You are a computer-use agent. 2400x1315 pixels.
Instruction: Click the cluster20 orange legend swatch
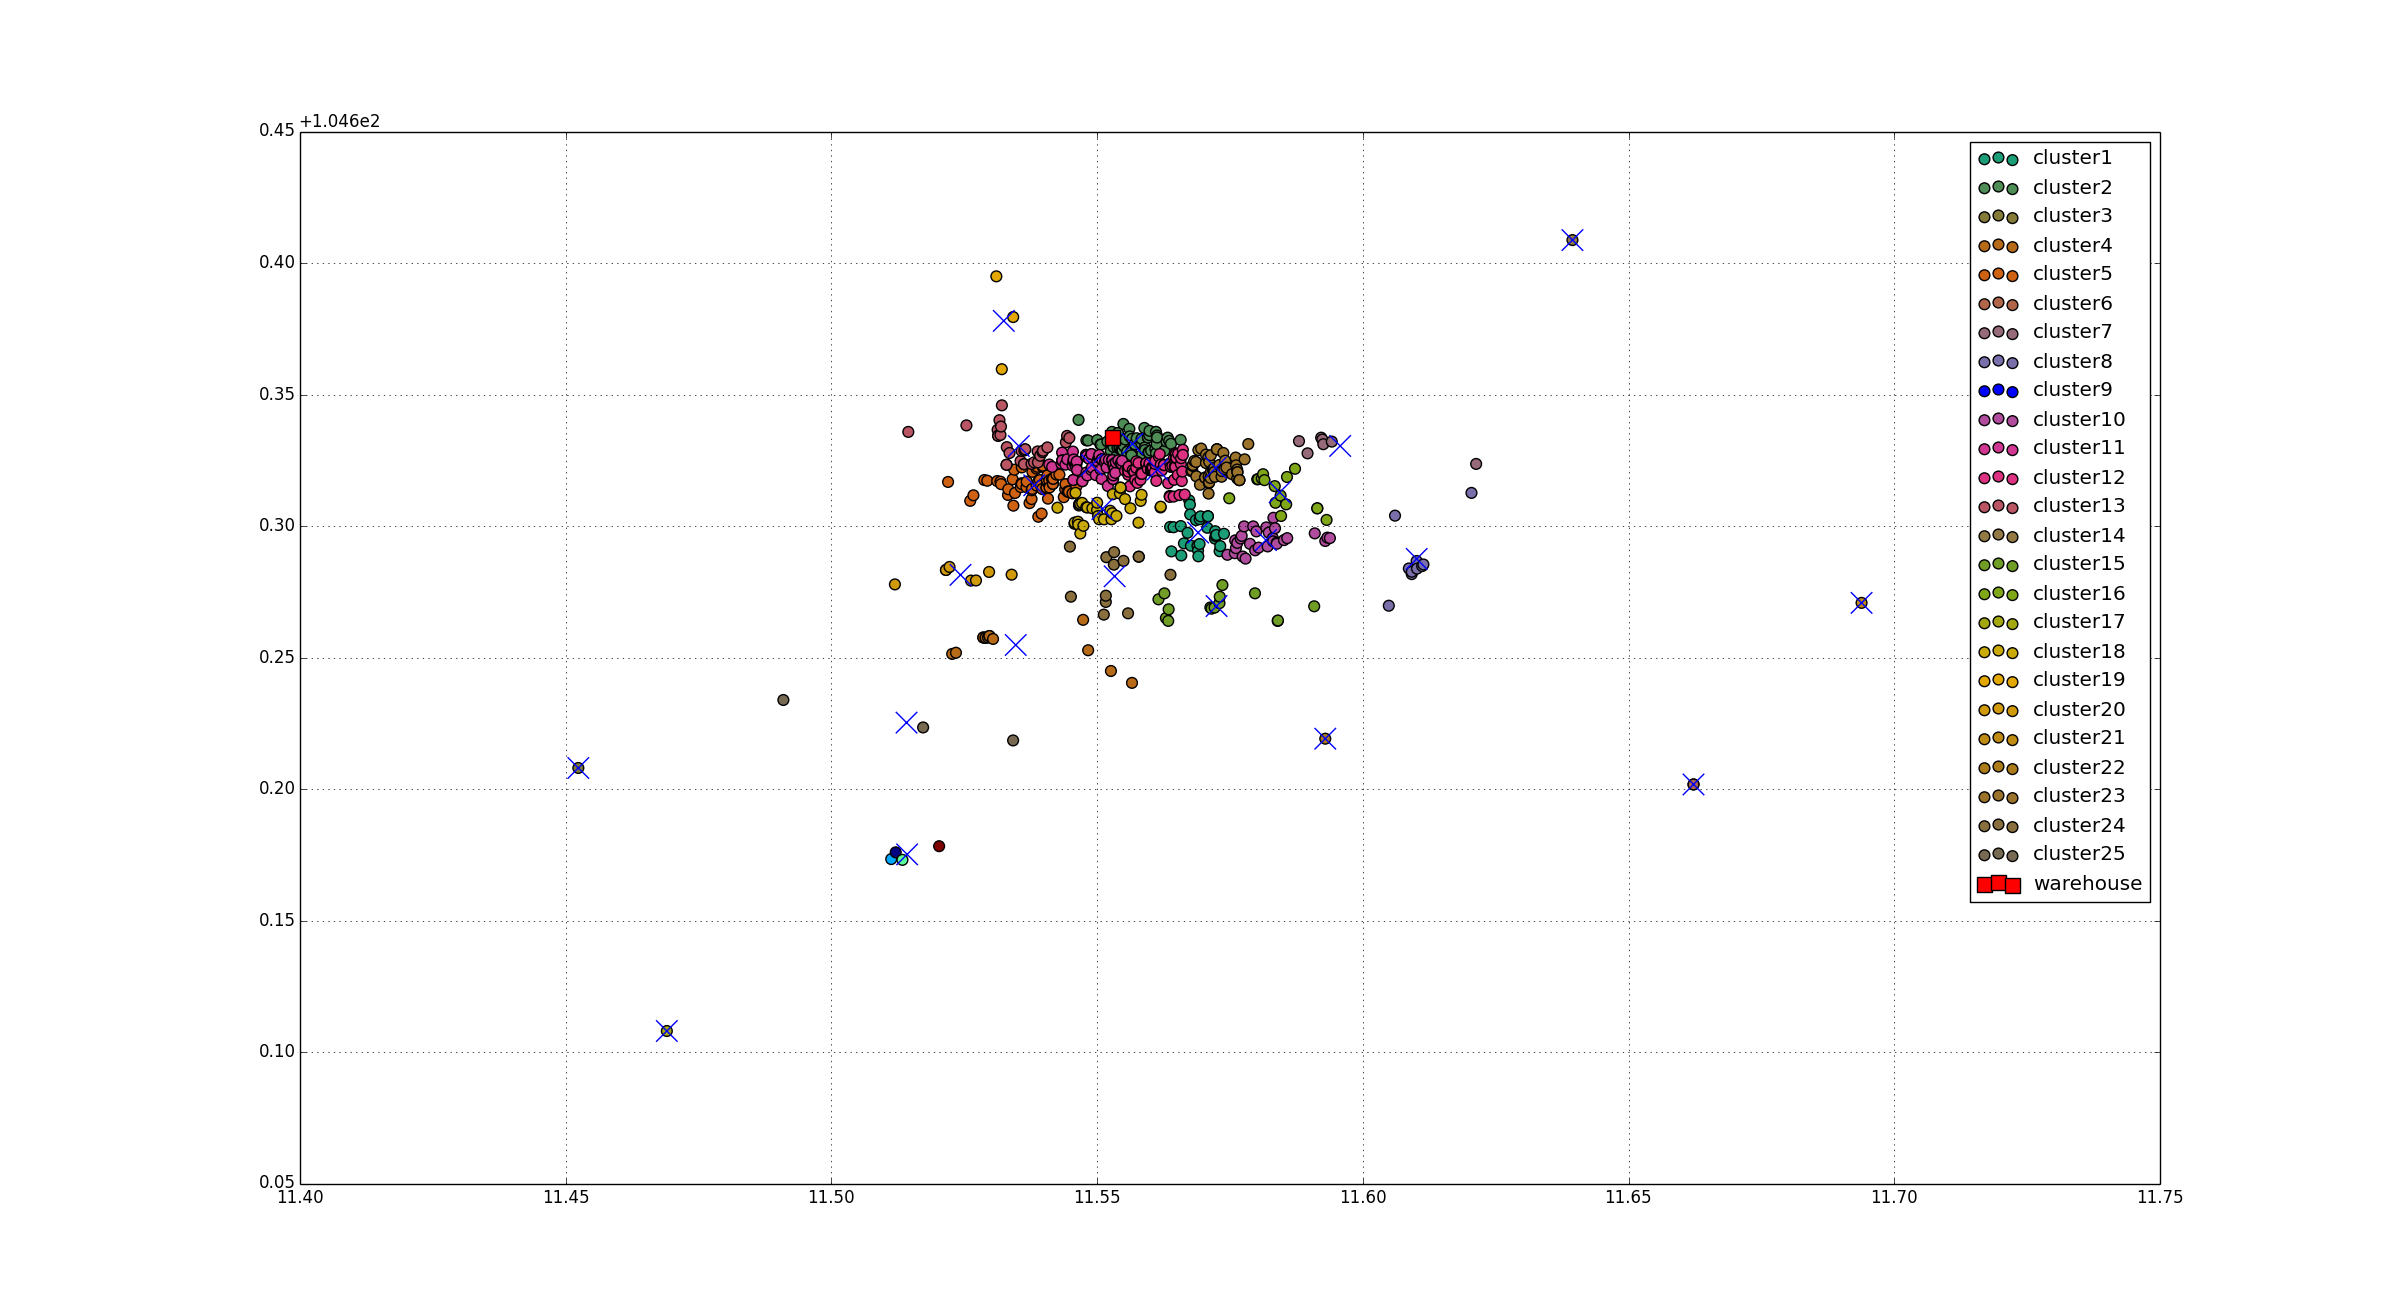[1998, 709]
